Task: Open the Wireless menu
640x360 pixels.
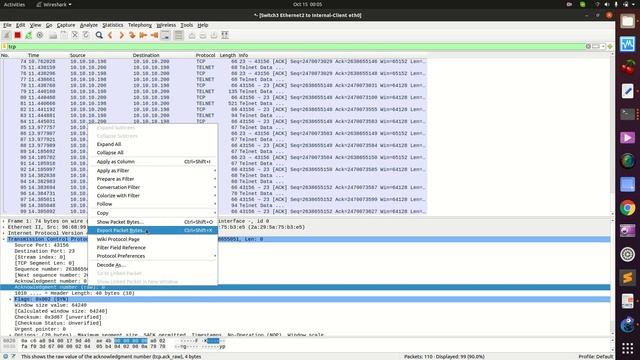Action: 166,25
